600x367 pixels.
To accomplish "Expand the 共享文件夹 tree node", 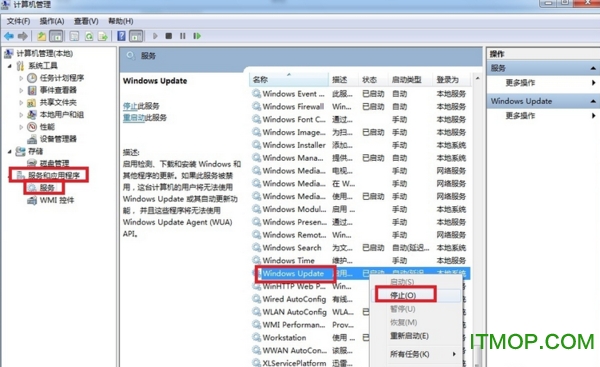I will pyautogui.click(x=21, y=103).
